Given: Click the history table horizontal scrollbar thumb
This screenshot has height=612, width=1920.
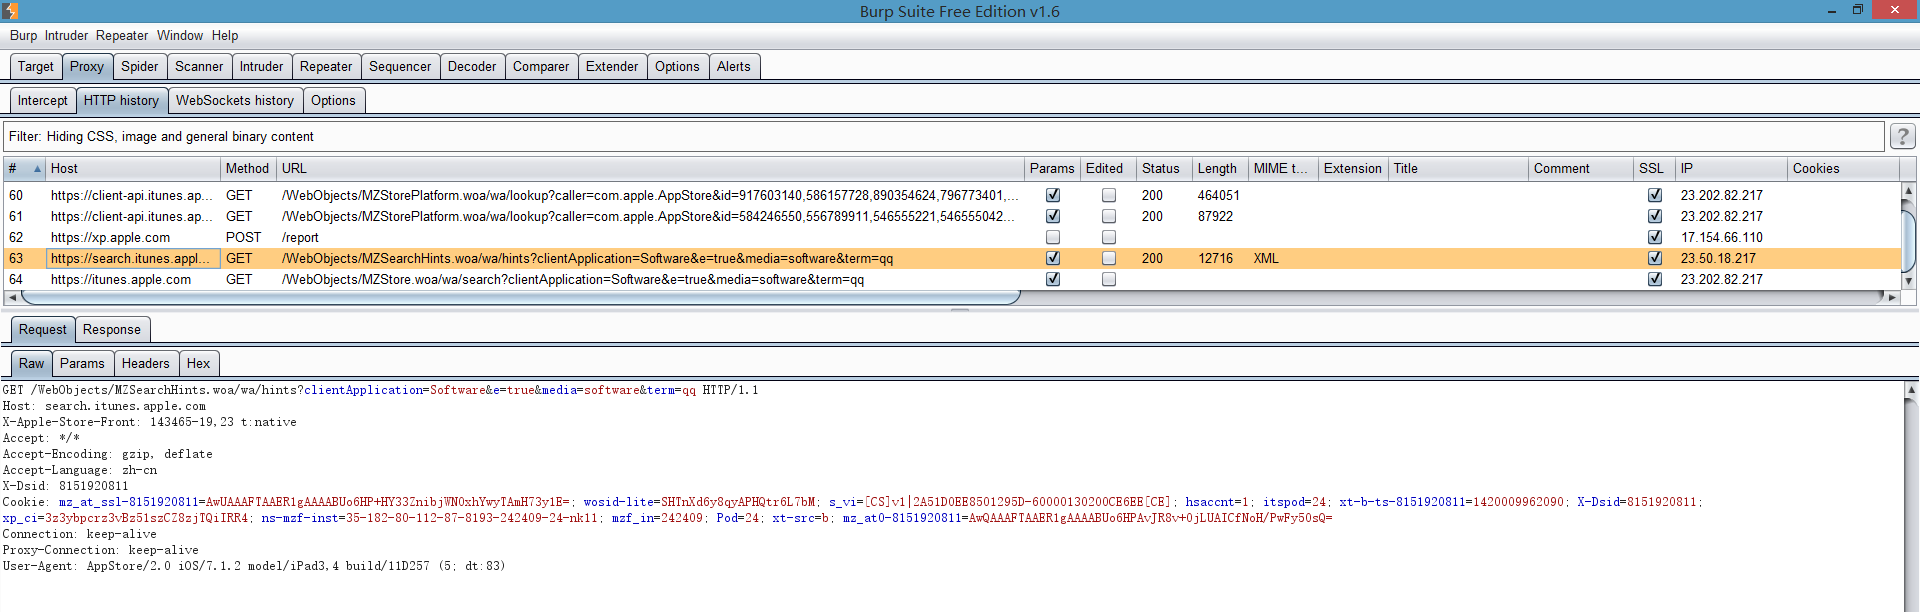Looking at the screenshot, I should (520, 297).
